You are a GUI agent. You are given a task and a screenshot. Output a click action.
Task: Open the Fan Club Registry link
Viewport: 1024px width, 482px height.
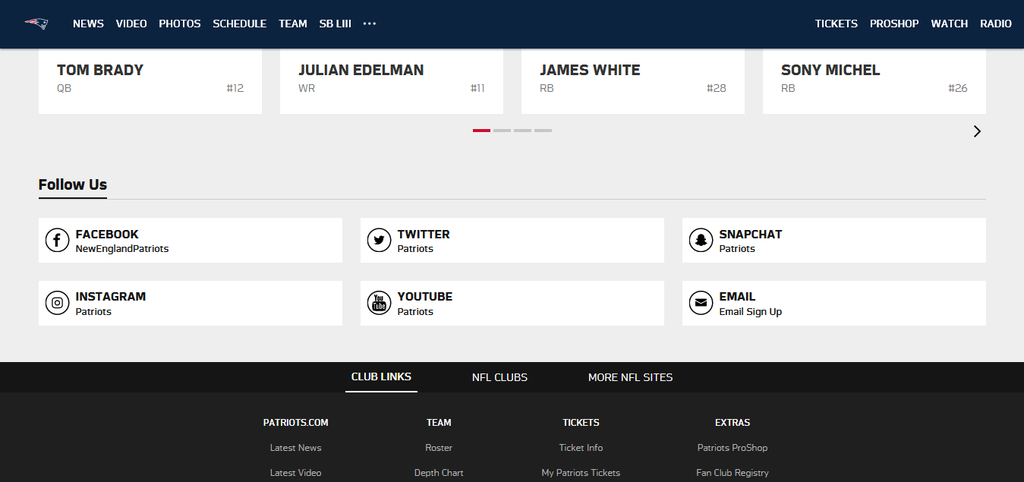(x=732, y=472)
